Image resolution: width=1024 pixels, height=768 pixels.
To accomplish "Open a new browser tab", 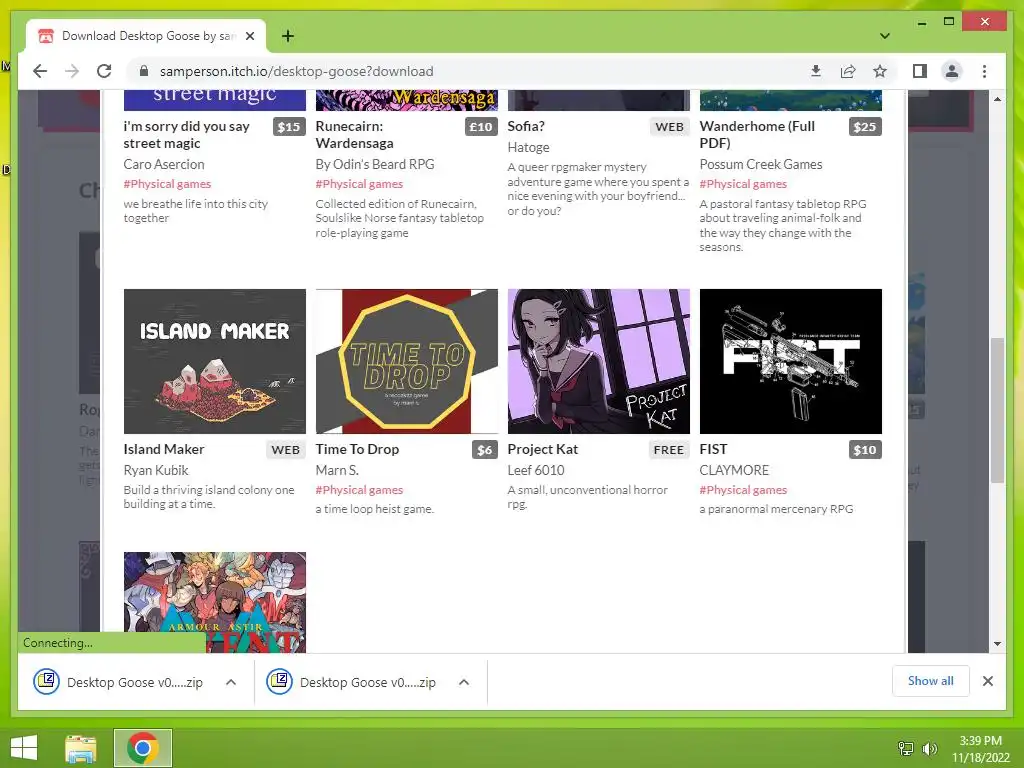I will (287, 36).
